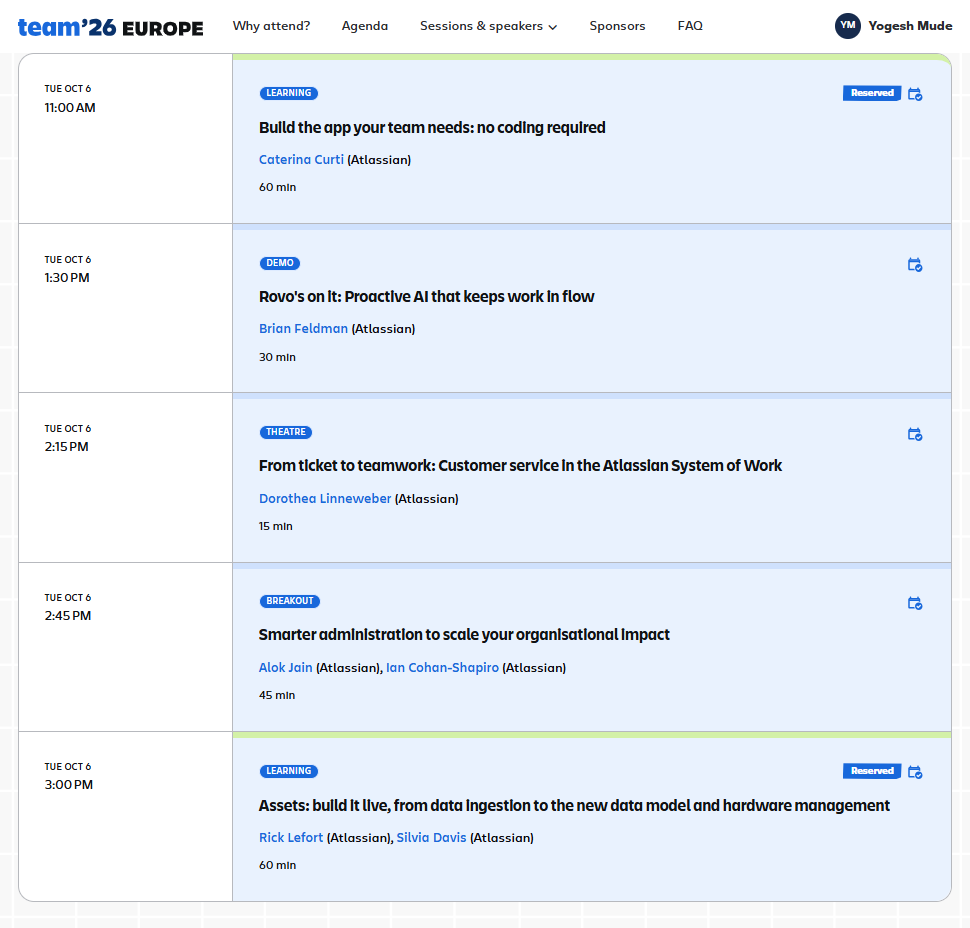Click the LEARNING tag on 3:00 PM session
The height and width of the screenshot is (928, 970).
289,771
